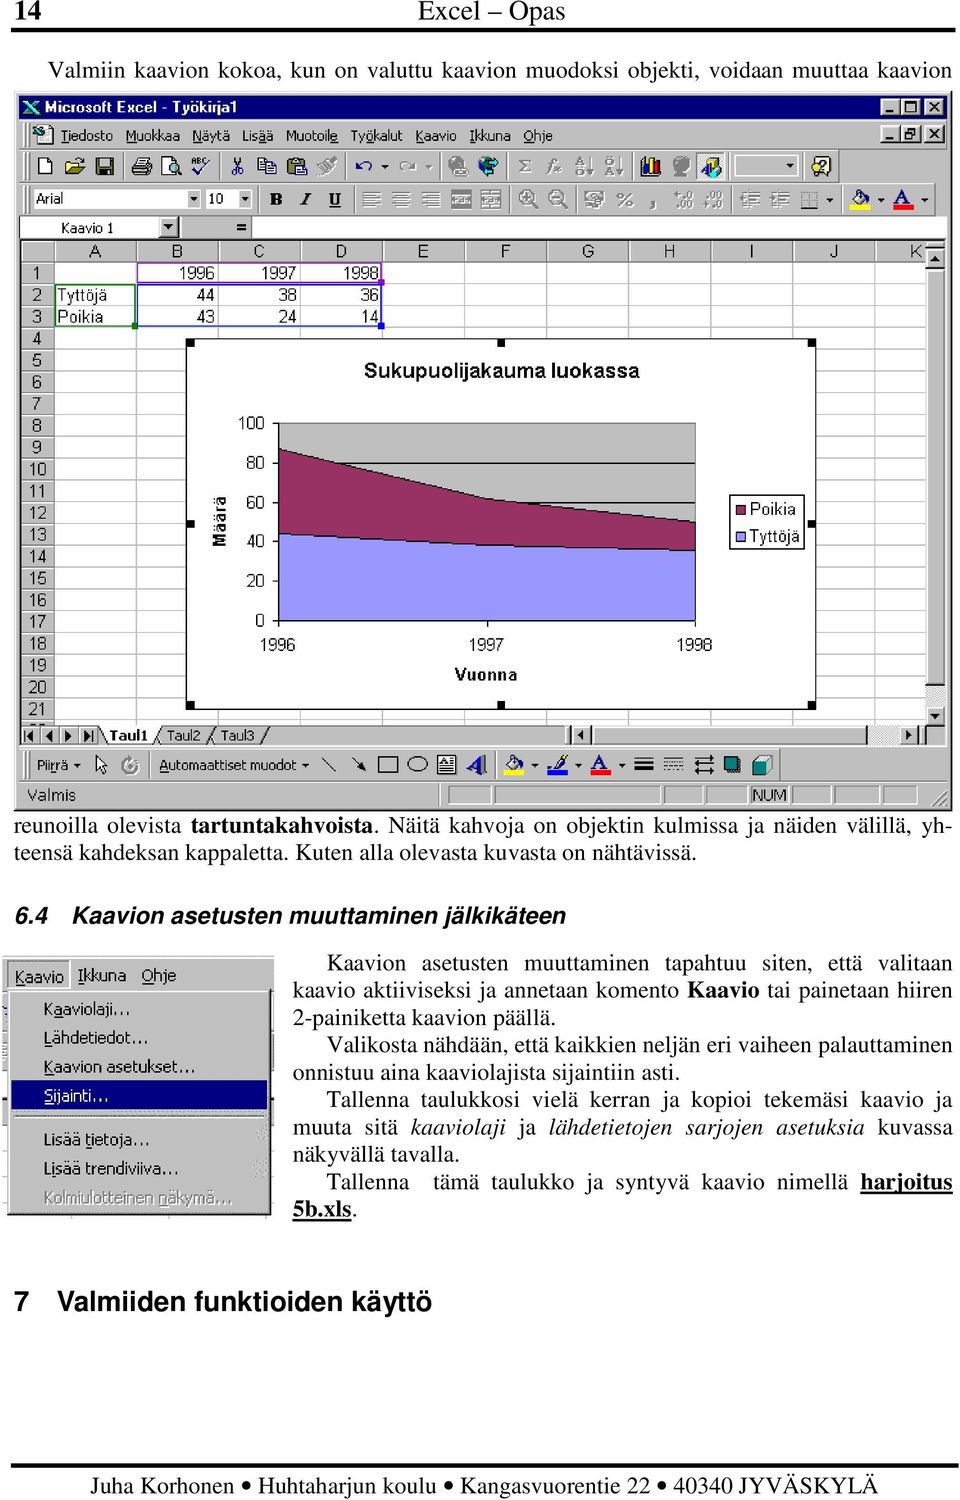Launch the Chart Wizard icon
The width and height of the screenshot is (960, 1500).
(651, 166)
